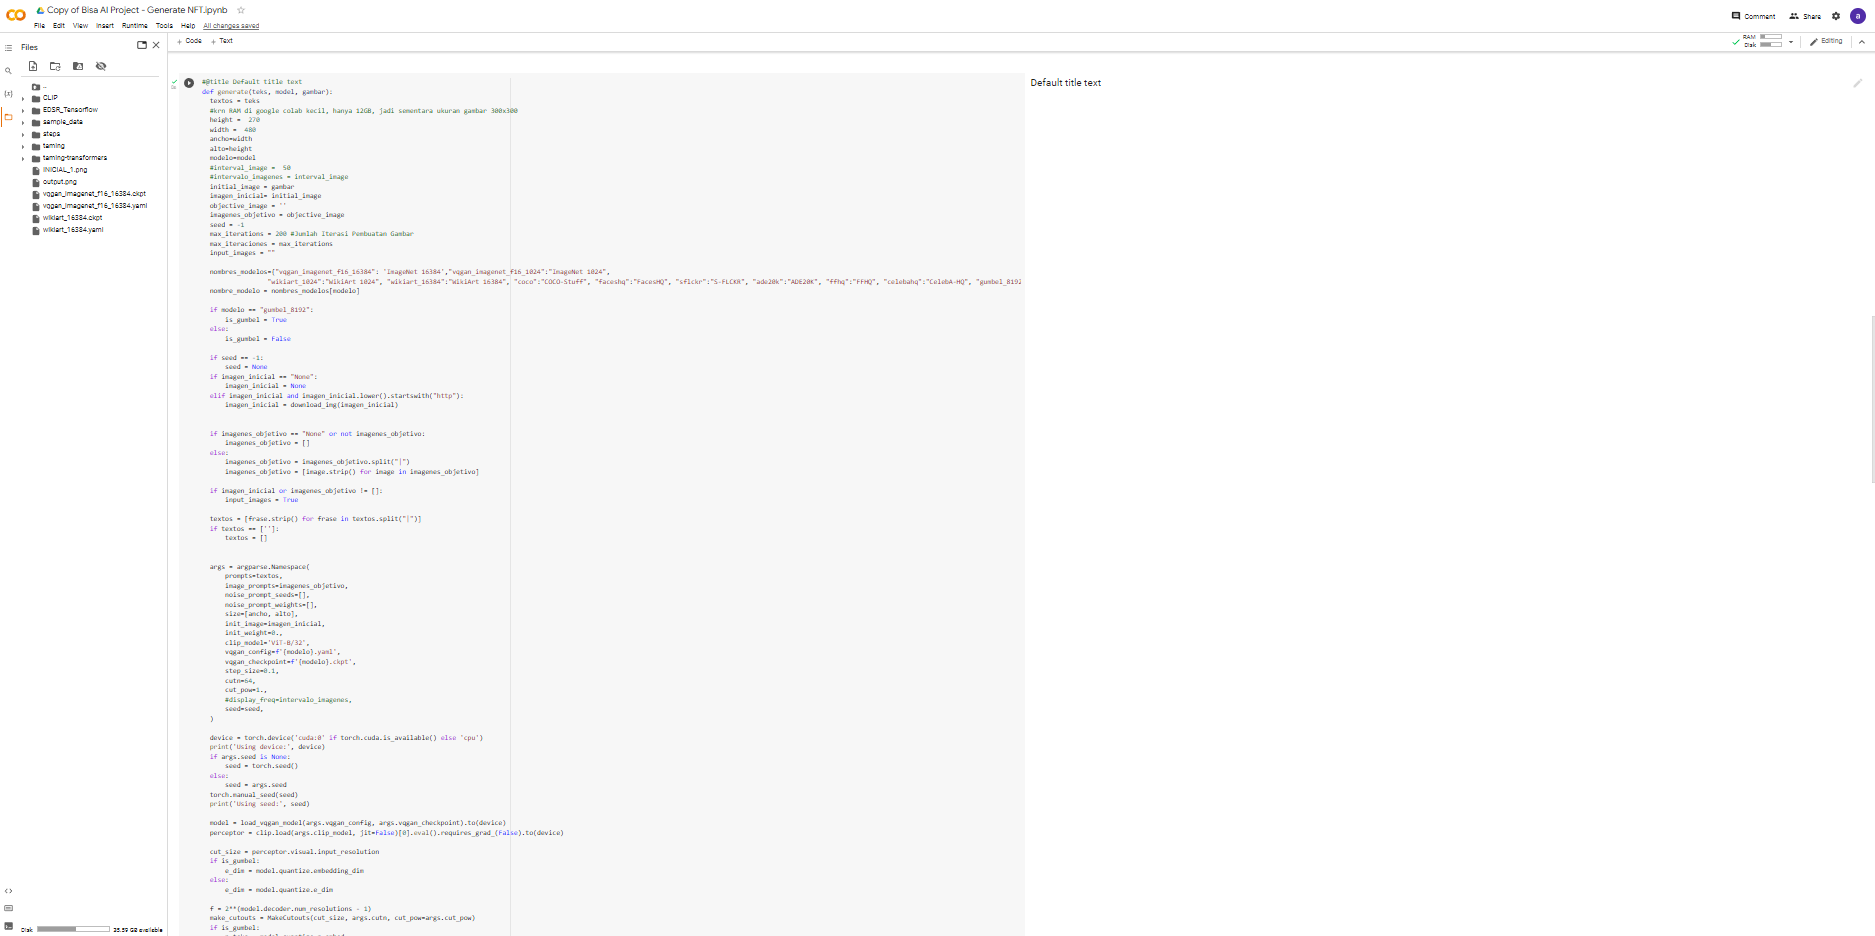
Task: Open the Help menu
Action: [188, 26]
